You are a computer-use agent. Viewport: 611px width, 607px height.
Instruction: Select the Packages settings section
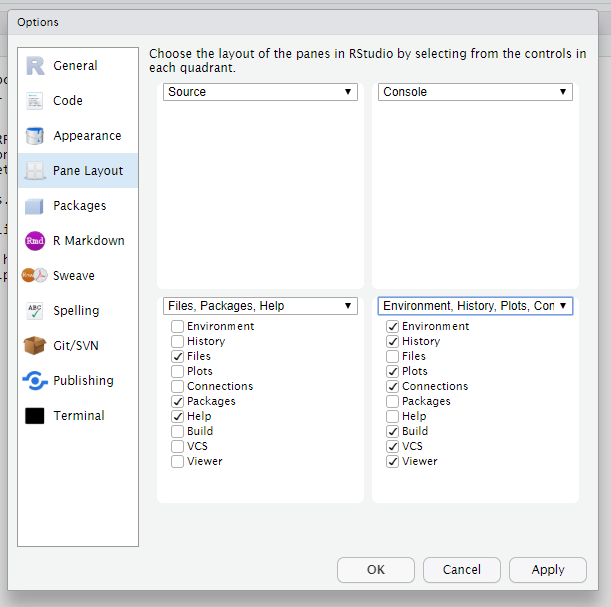tap(78, 206)
